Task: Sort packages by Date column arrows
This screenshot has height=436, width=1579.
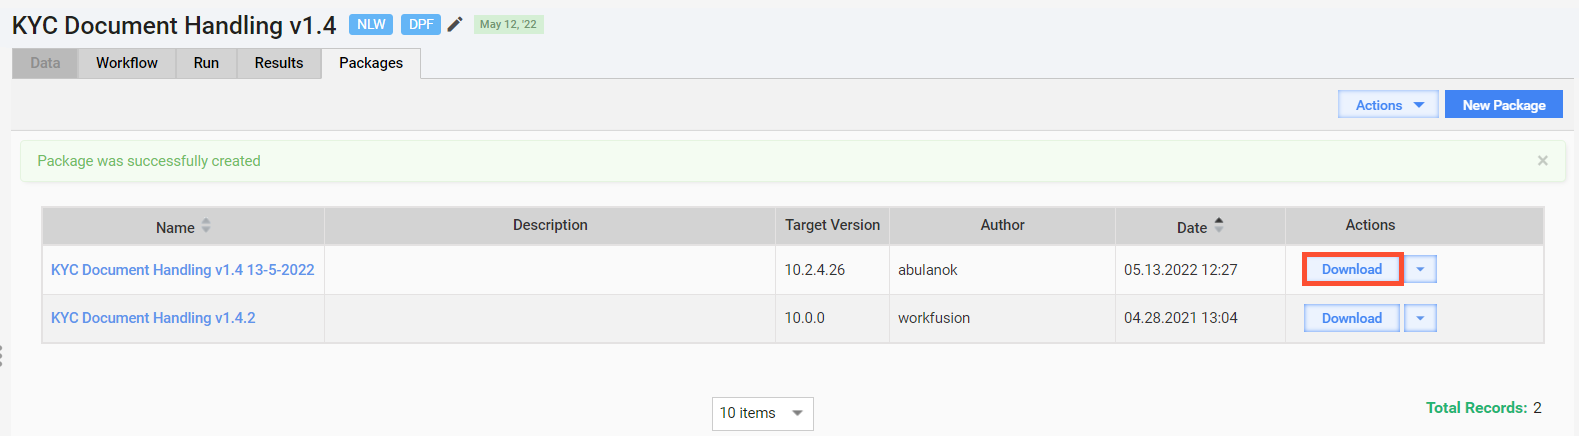Action: (x=1219, y=226)
